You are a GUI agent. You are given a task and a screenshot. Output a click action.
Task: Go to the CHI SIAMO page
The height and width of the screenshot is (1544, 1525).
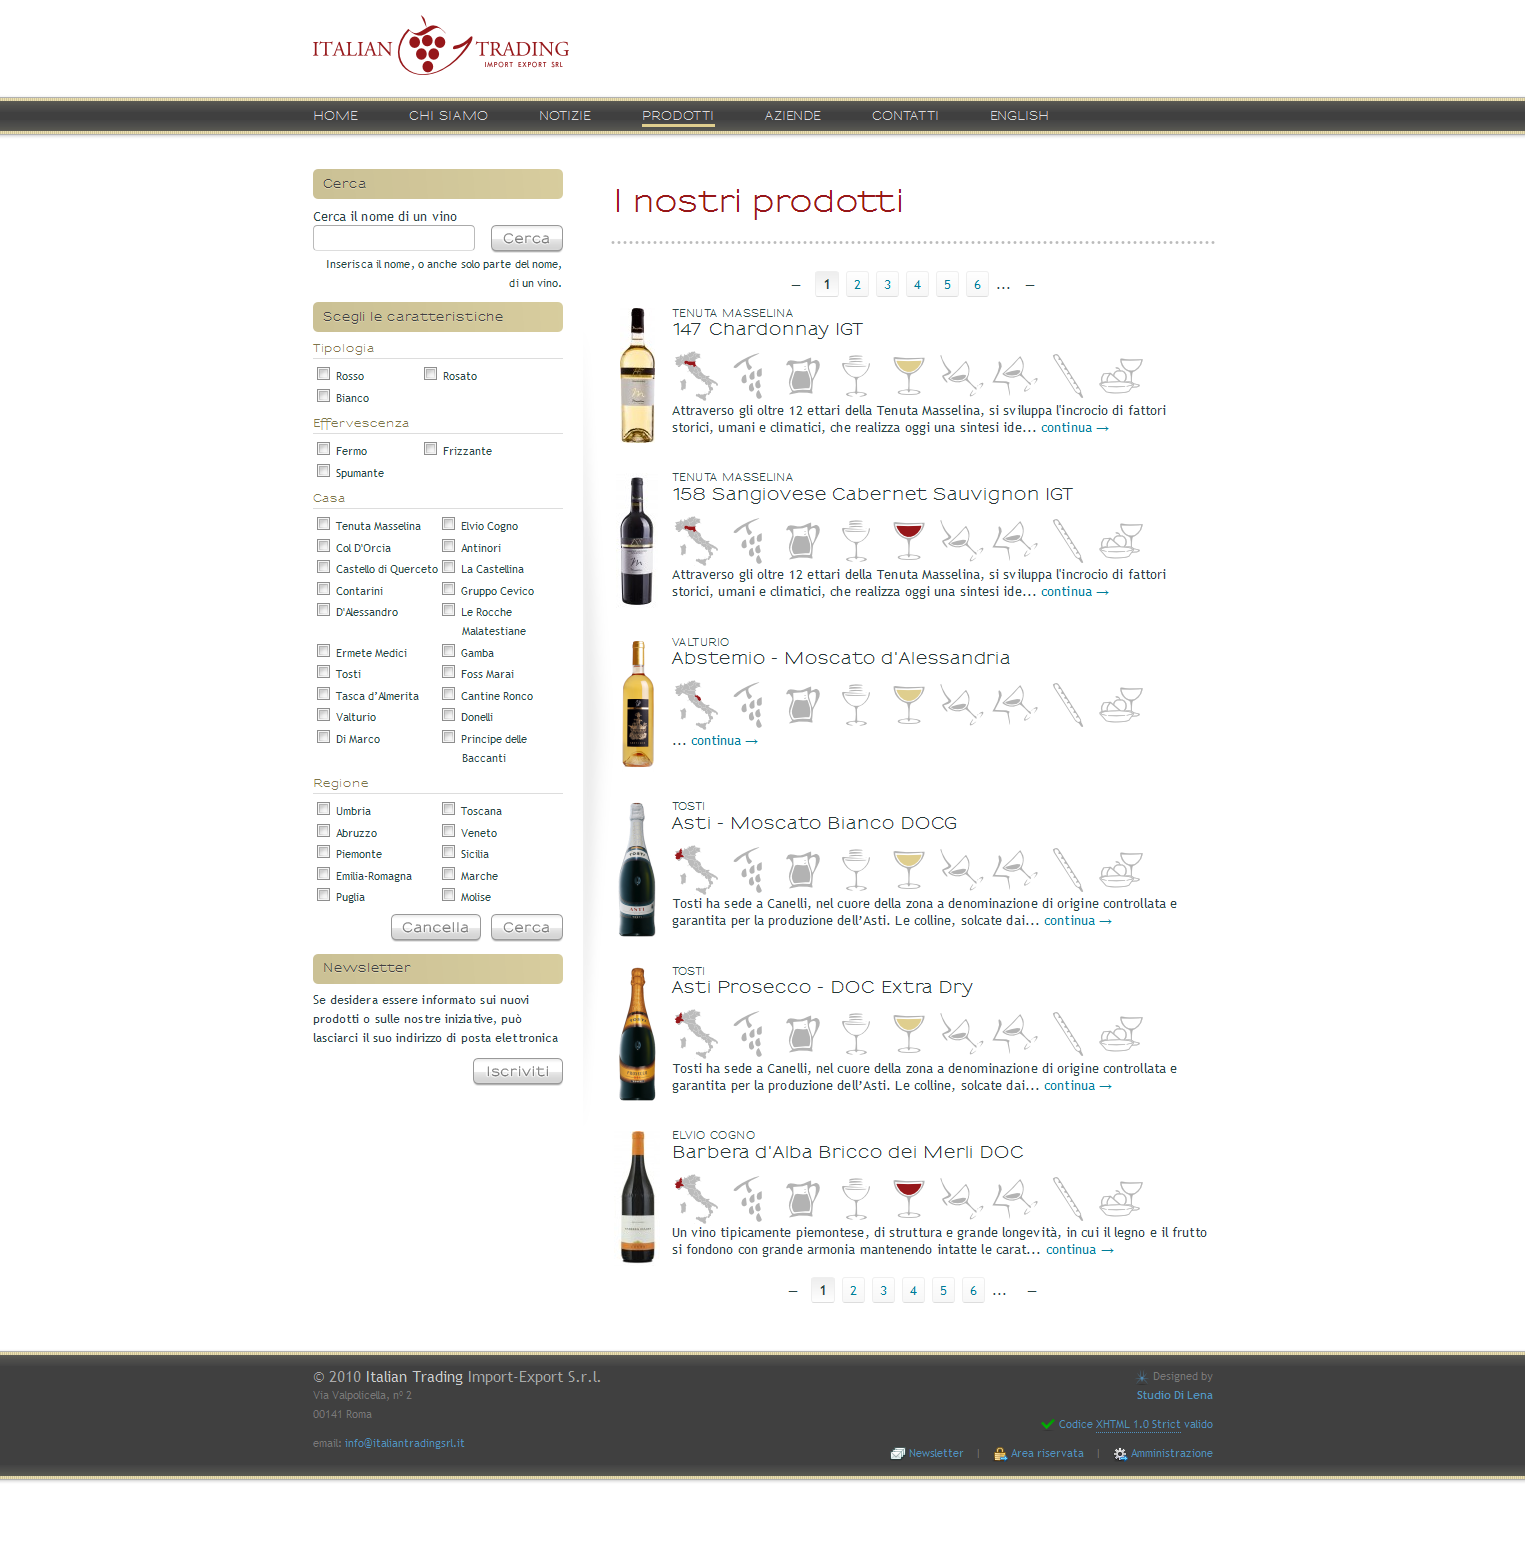448,116
